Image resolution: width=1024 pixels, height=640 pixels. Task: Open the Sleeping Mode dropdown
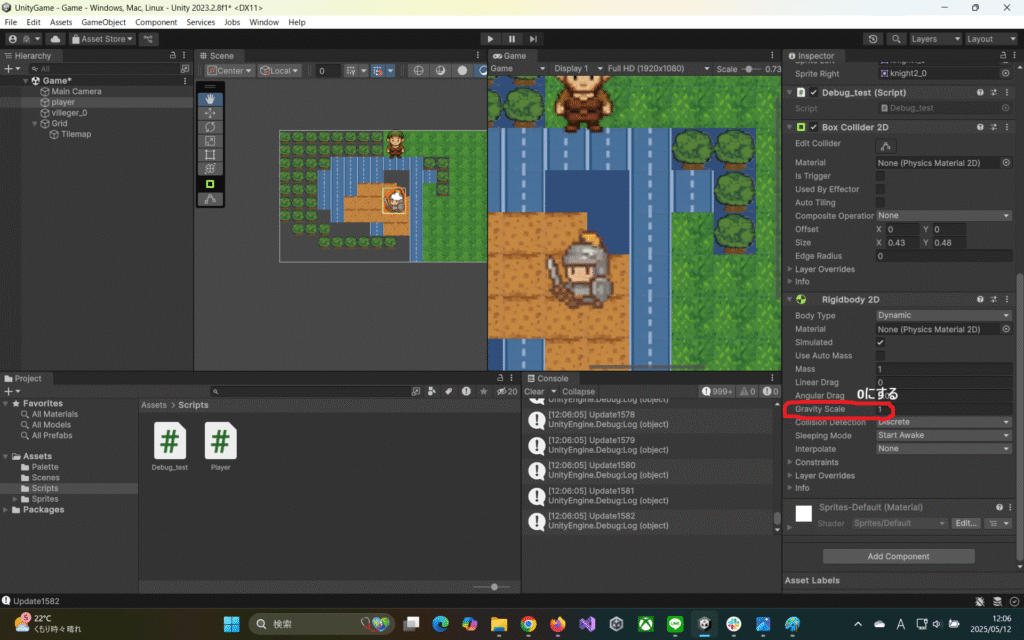944,436
